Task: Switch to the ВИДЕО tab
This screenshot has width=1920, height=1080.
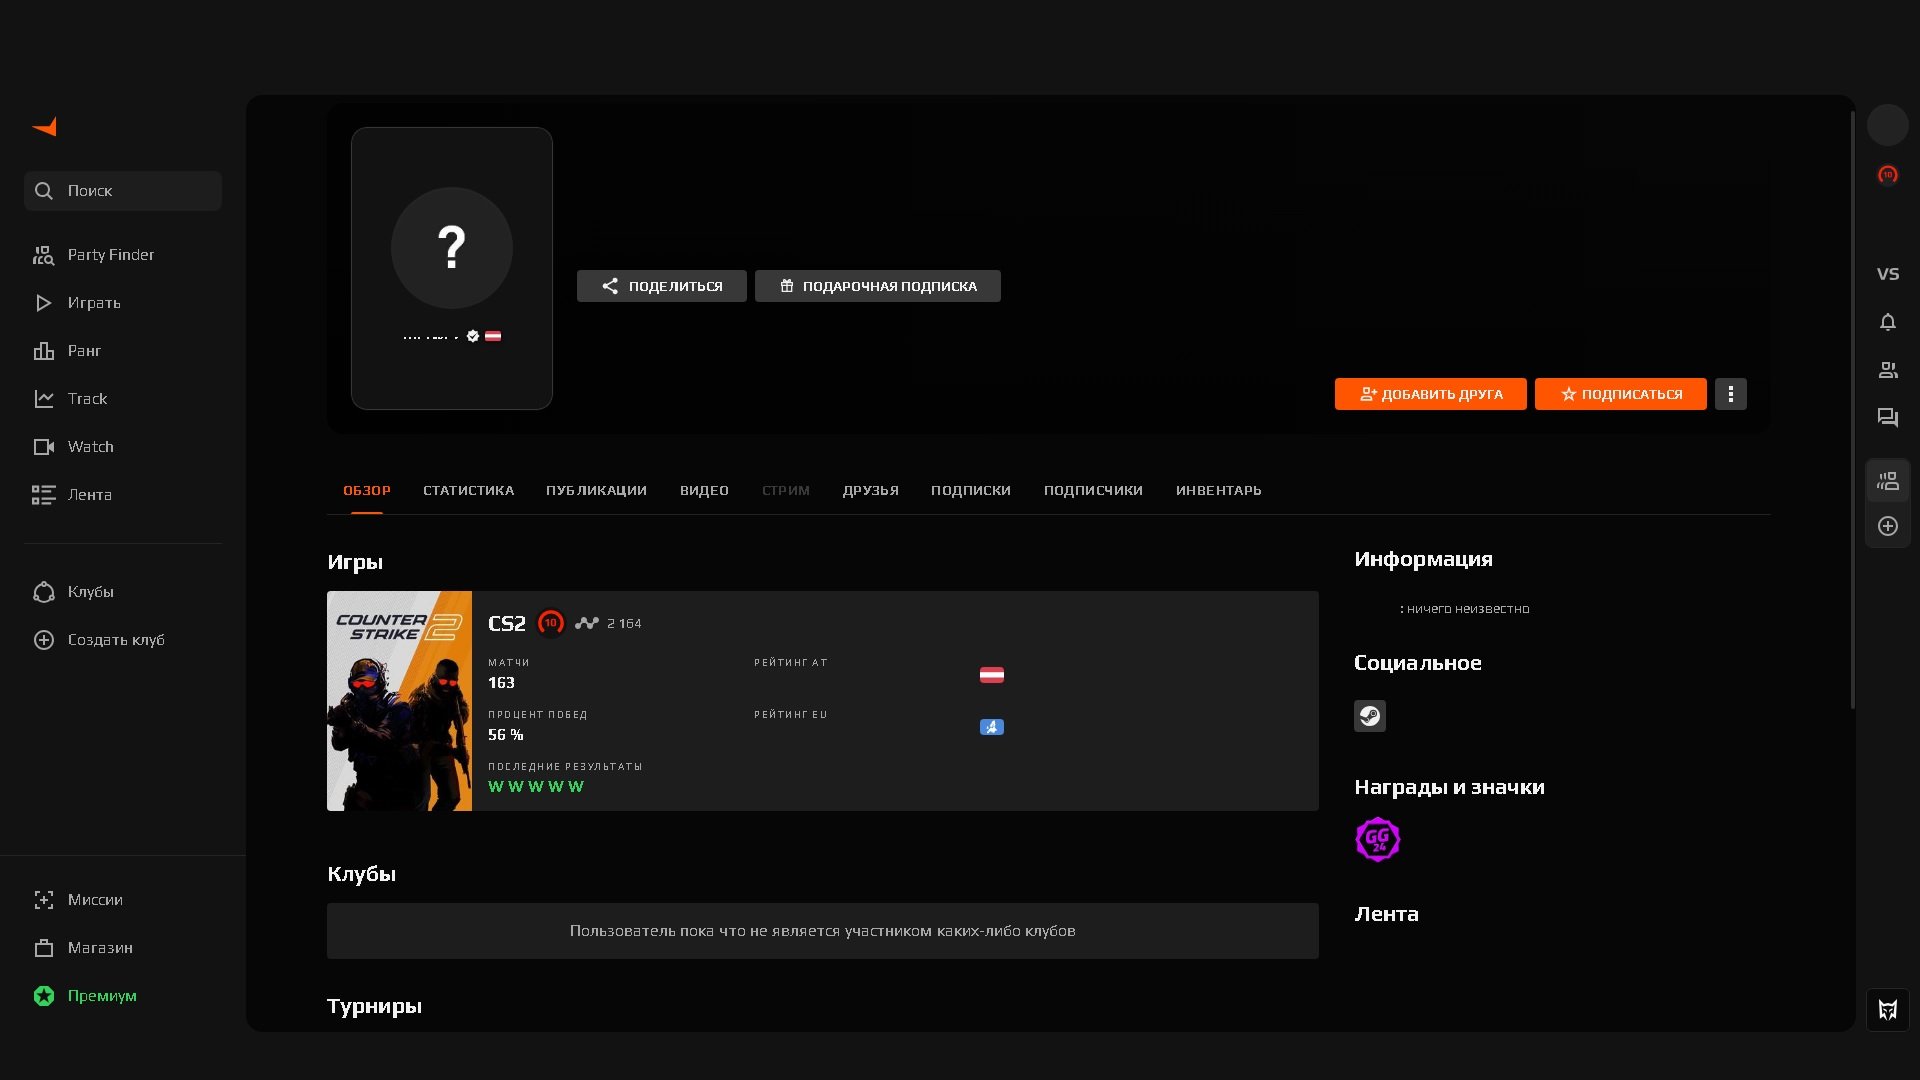Action: [704, 491]
